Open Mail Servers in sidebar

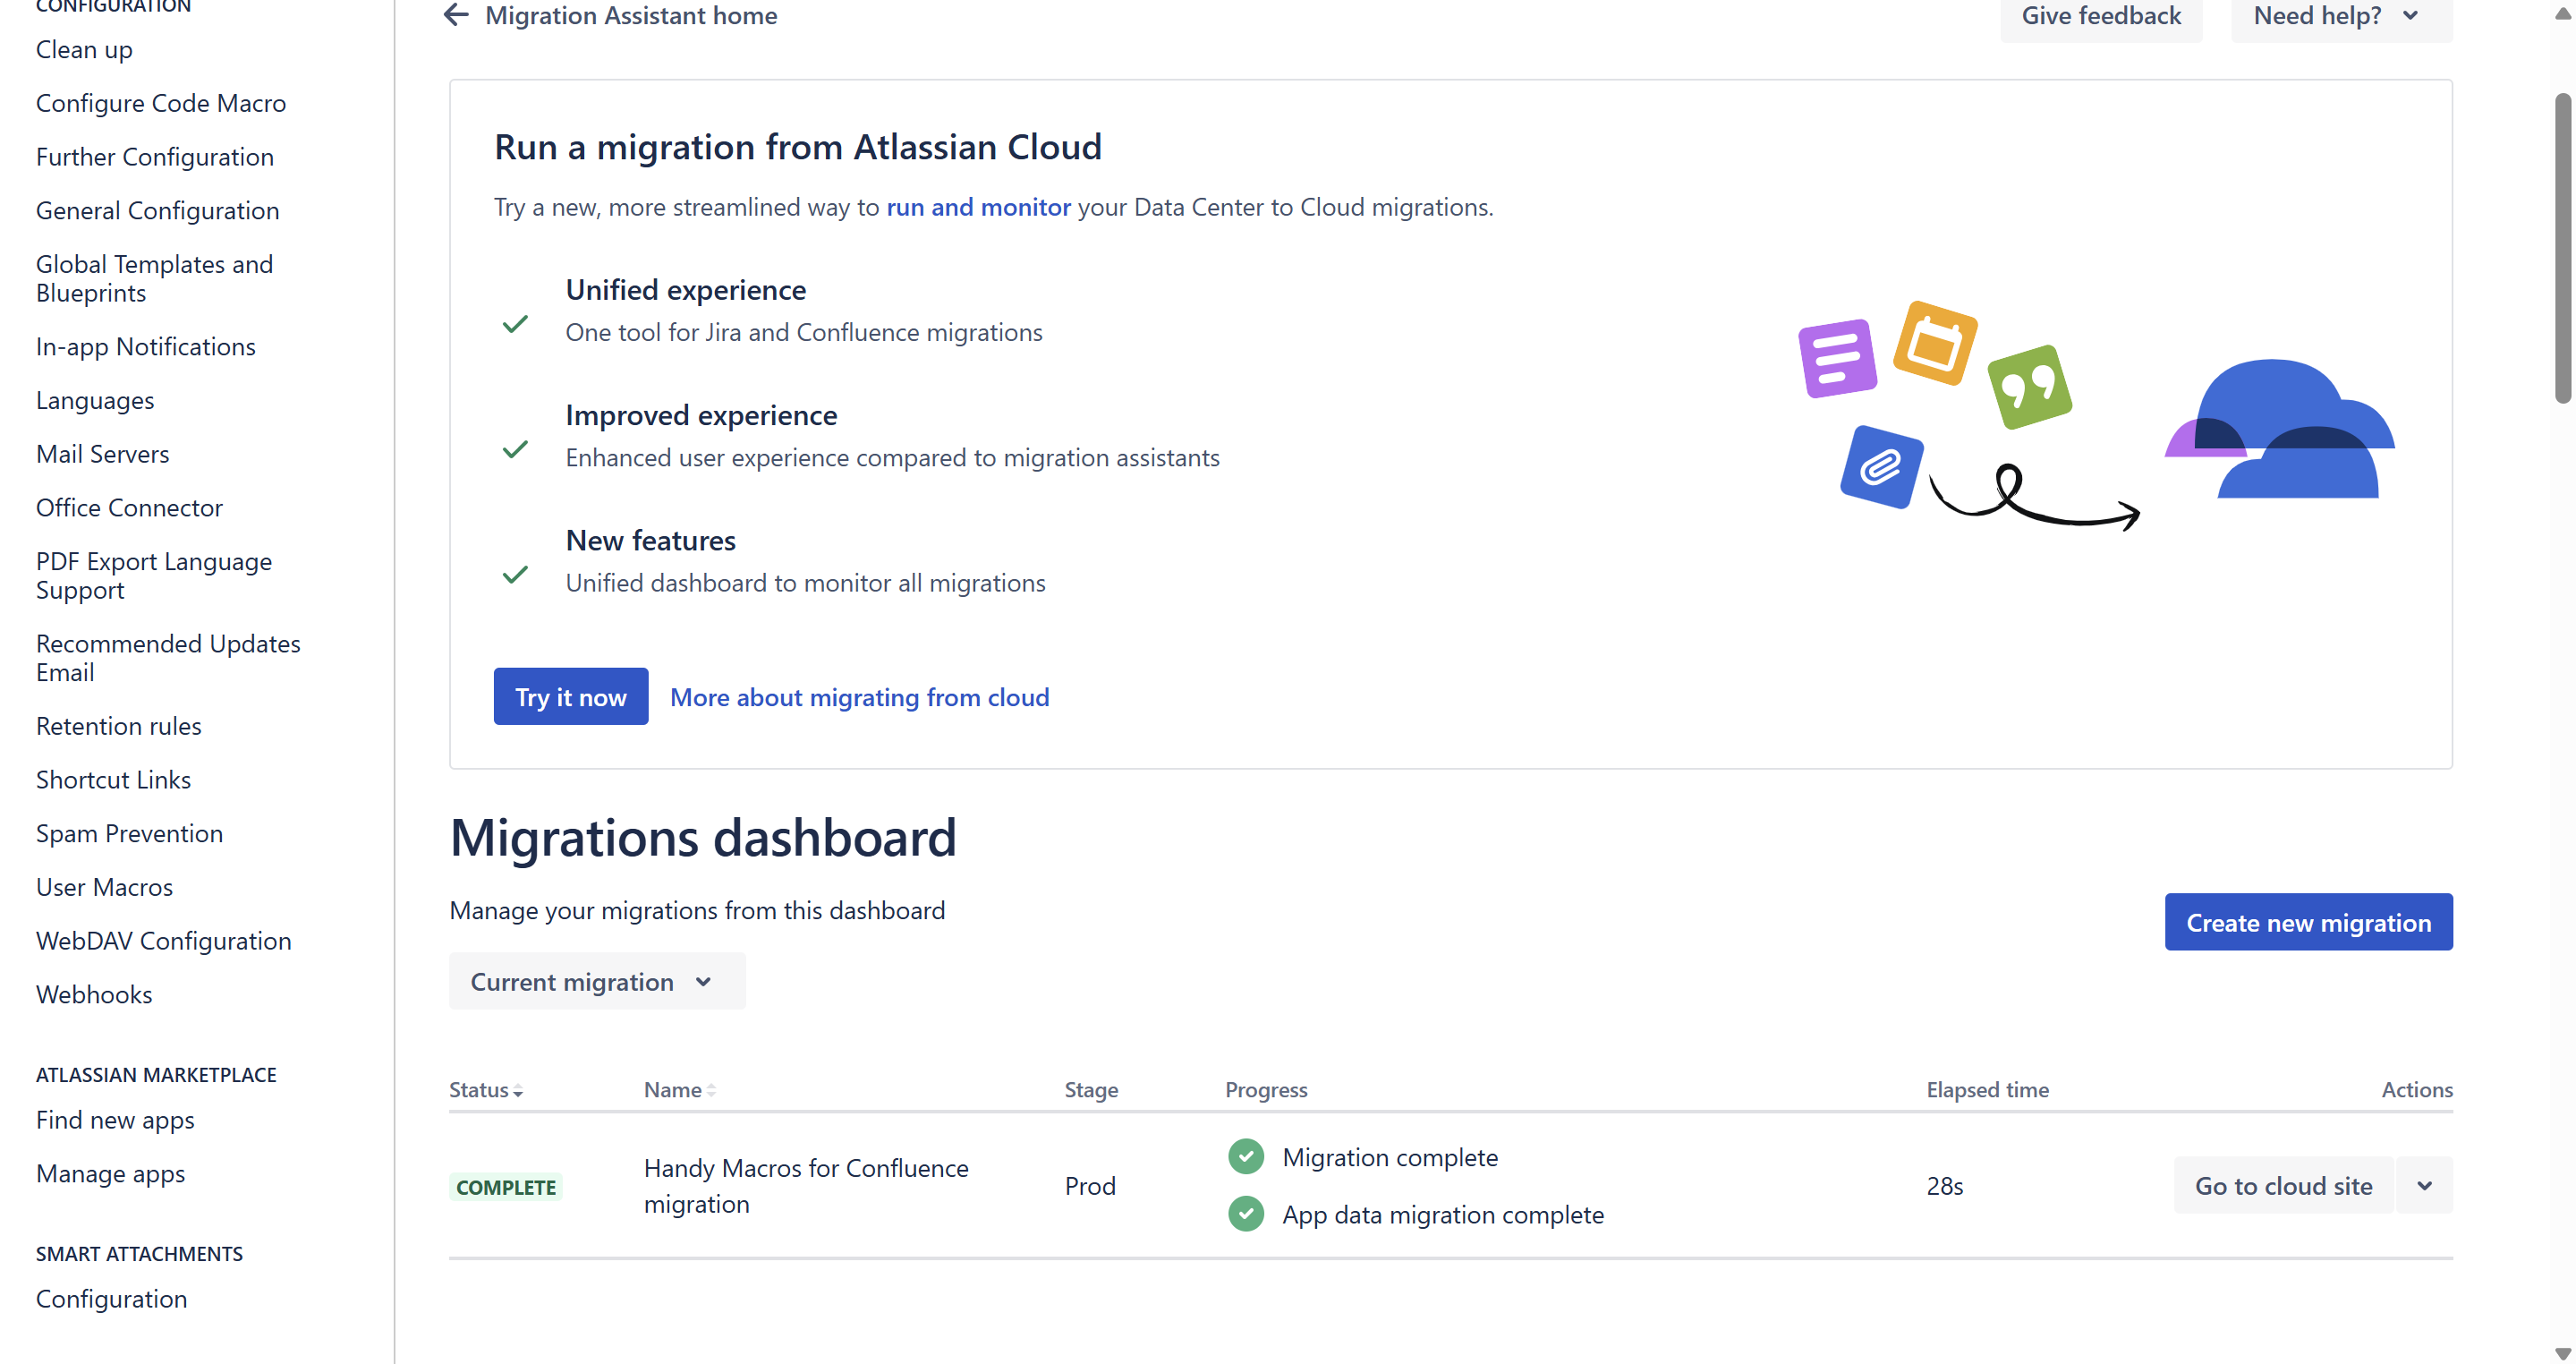(x=102, y=454)
